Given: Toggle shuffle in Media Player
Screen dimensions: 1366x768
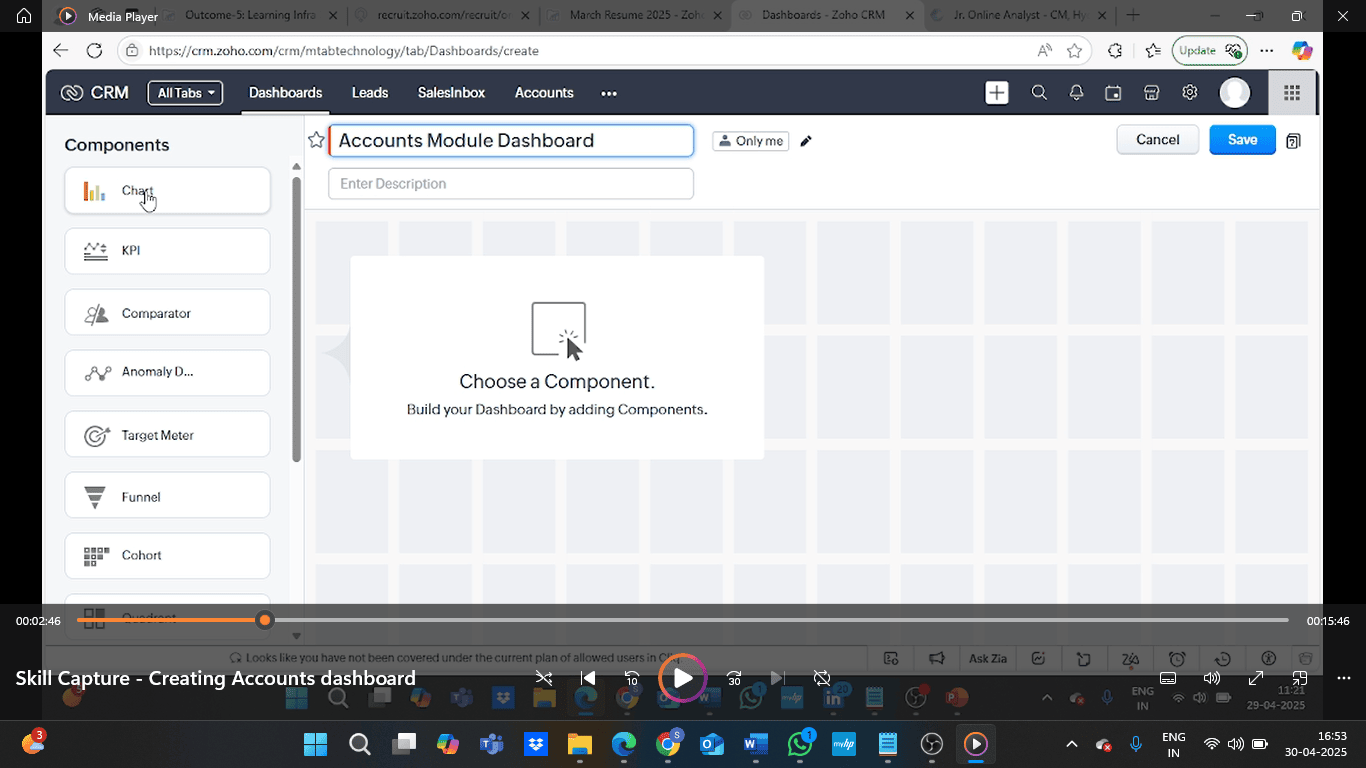Looking at the screenshot, I should [543, 678].
